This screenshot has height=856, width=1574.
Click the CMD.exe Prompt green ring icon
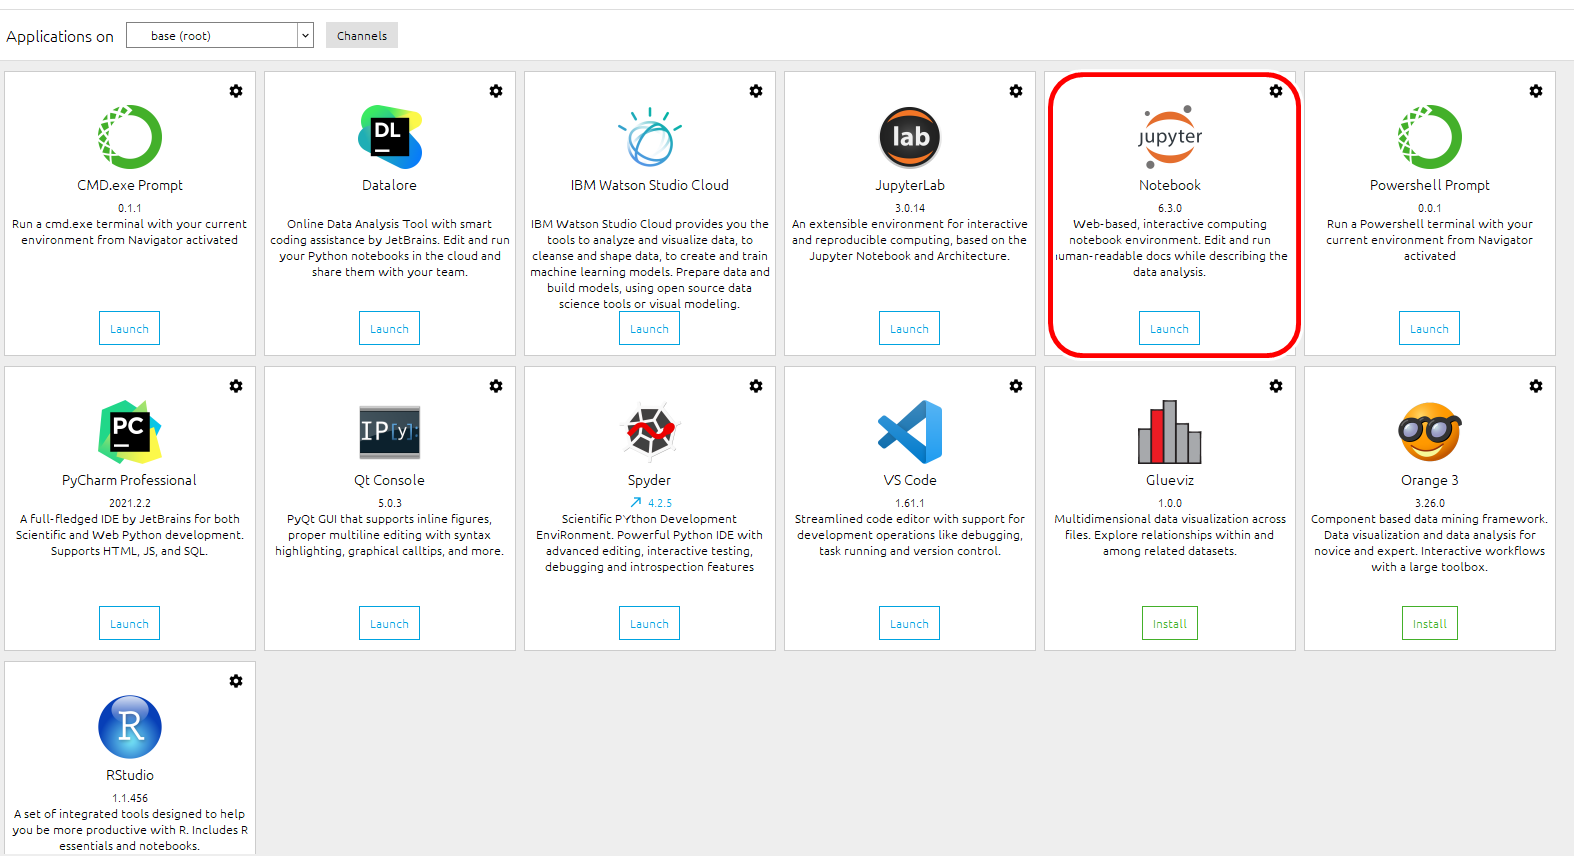click(x=130, y=137)
